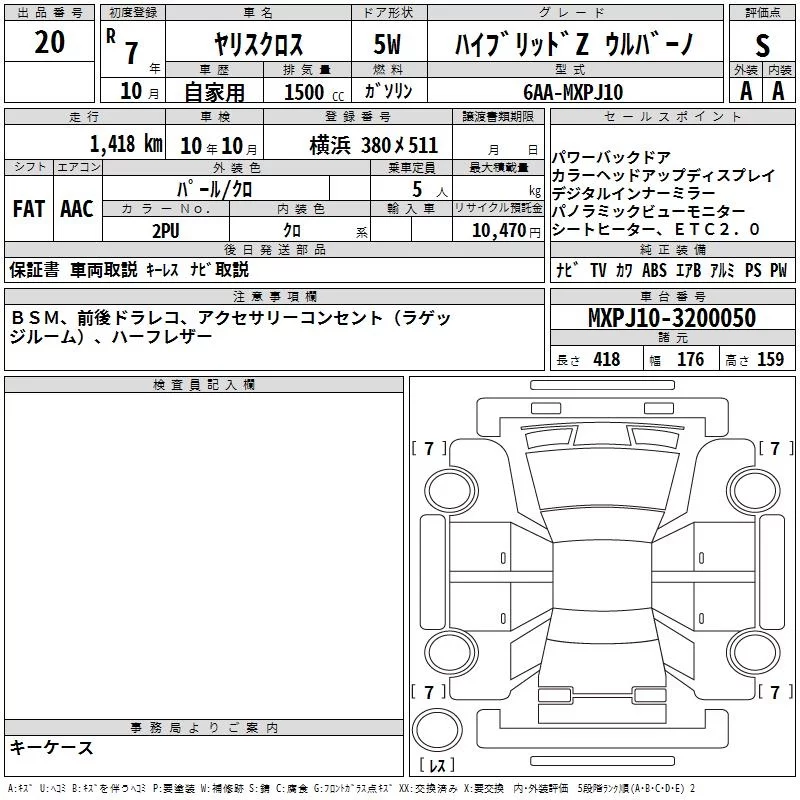Screen dimensions: 800x800
Task: Click アルミ in genuine equipment row
Action: (722, 270)
